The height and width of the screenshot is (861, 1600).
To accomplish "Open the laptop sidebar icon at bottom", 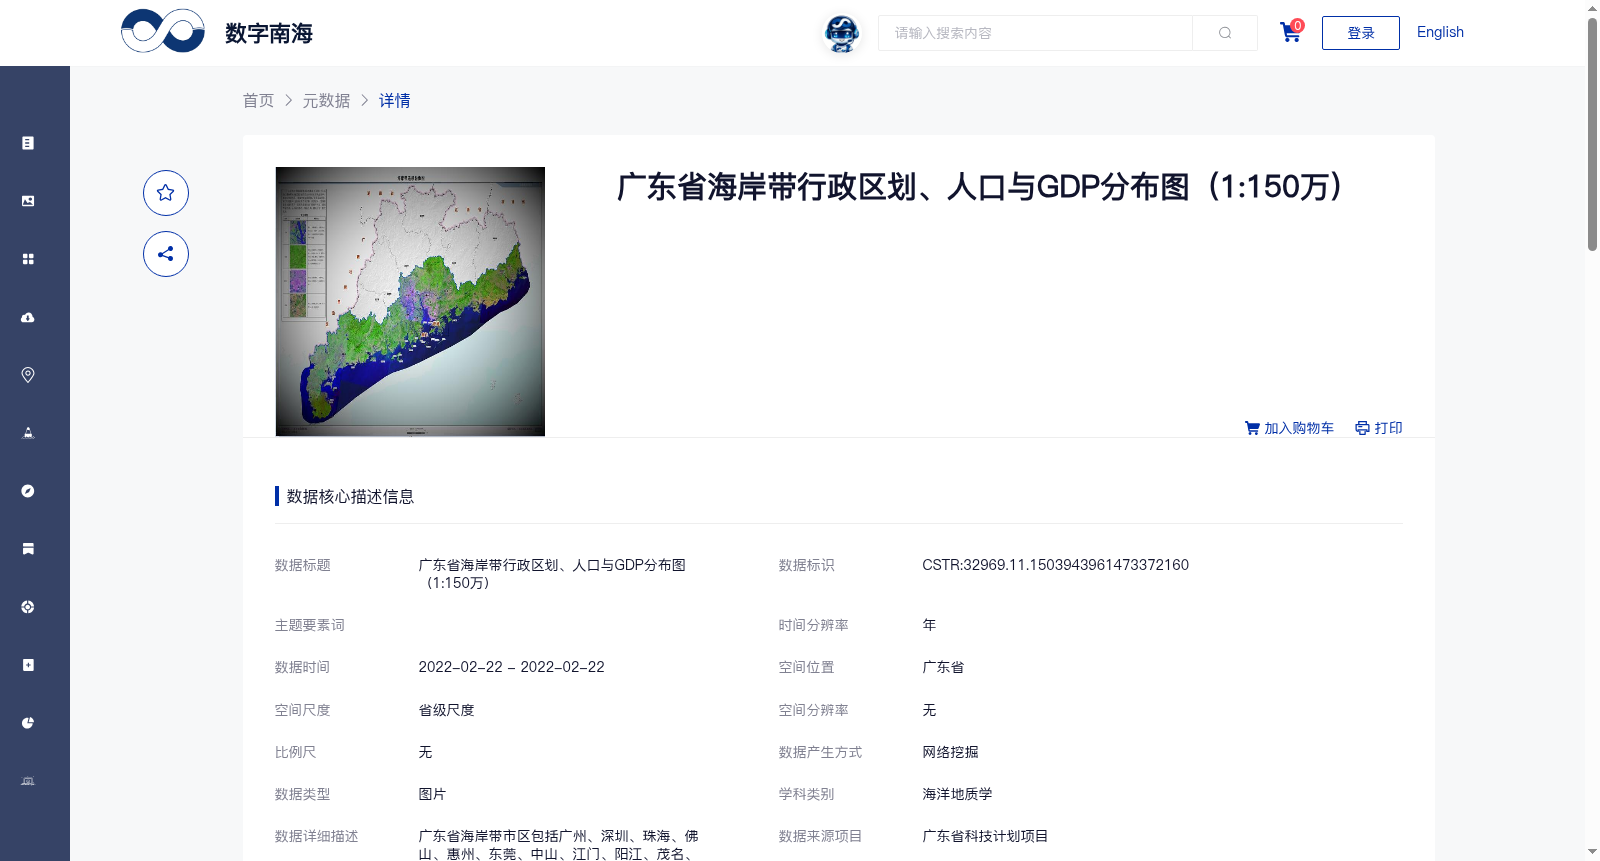I will [x=28, y=781].
